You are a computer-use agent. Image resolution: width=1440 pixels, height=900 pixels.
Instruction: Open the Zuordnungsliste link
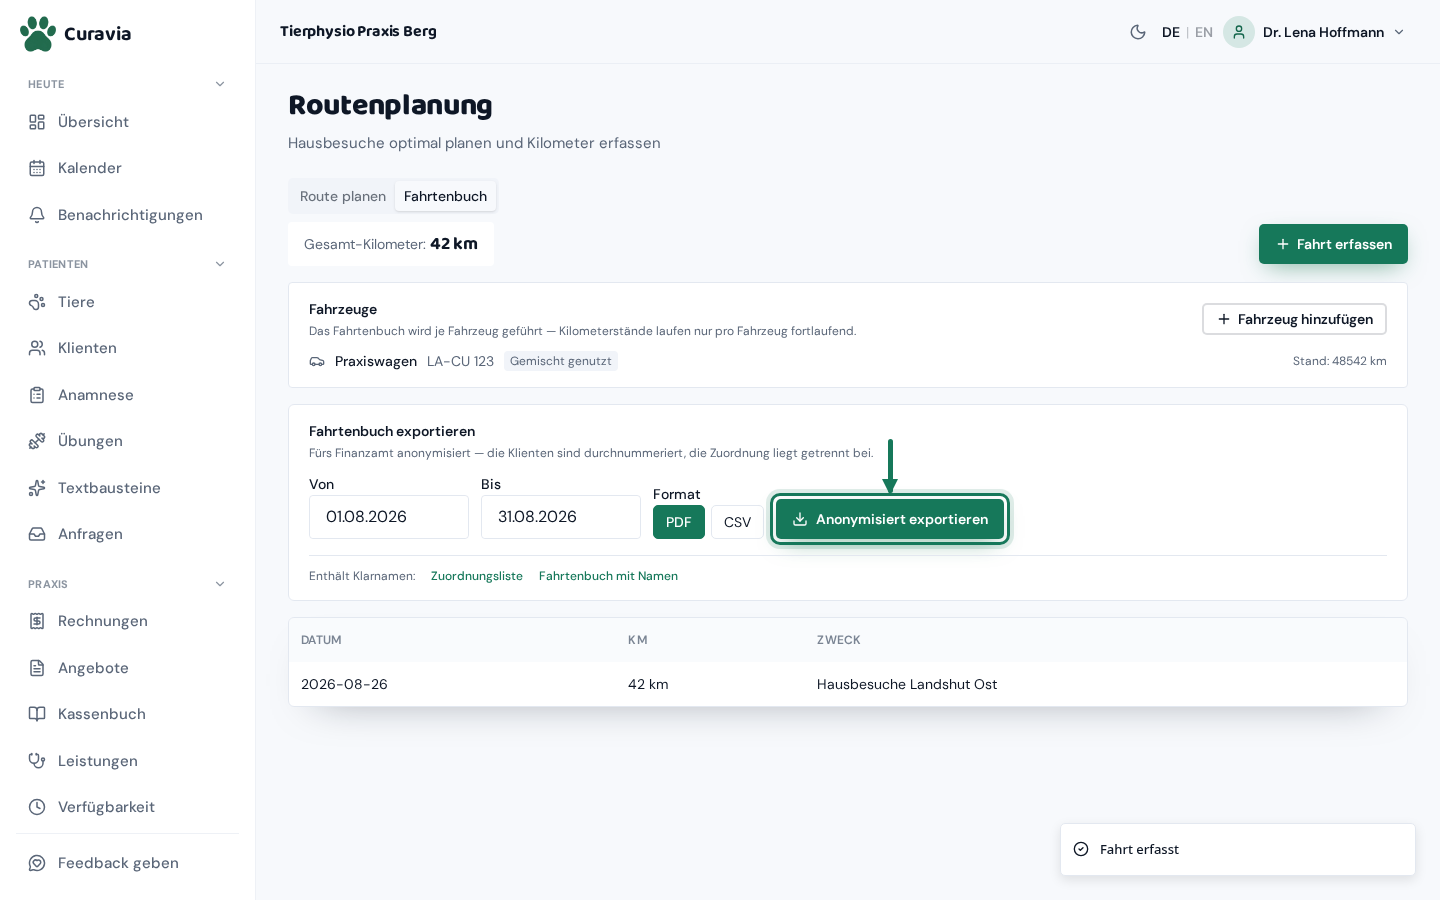click(x=477, y=576)
